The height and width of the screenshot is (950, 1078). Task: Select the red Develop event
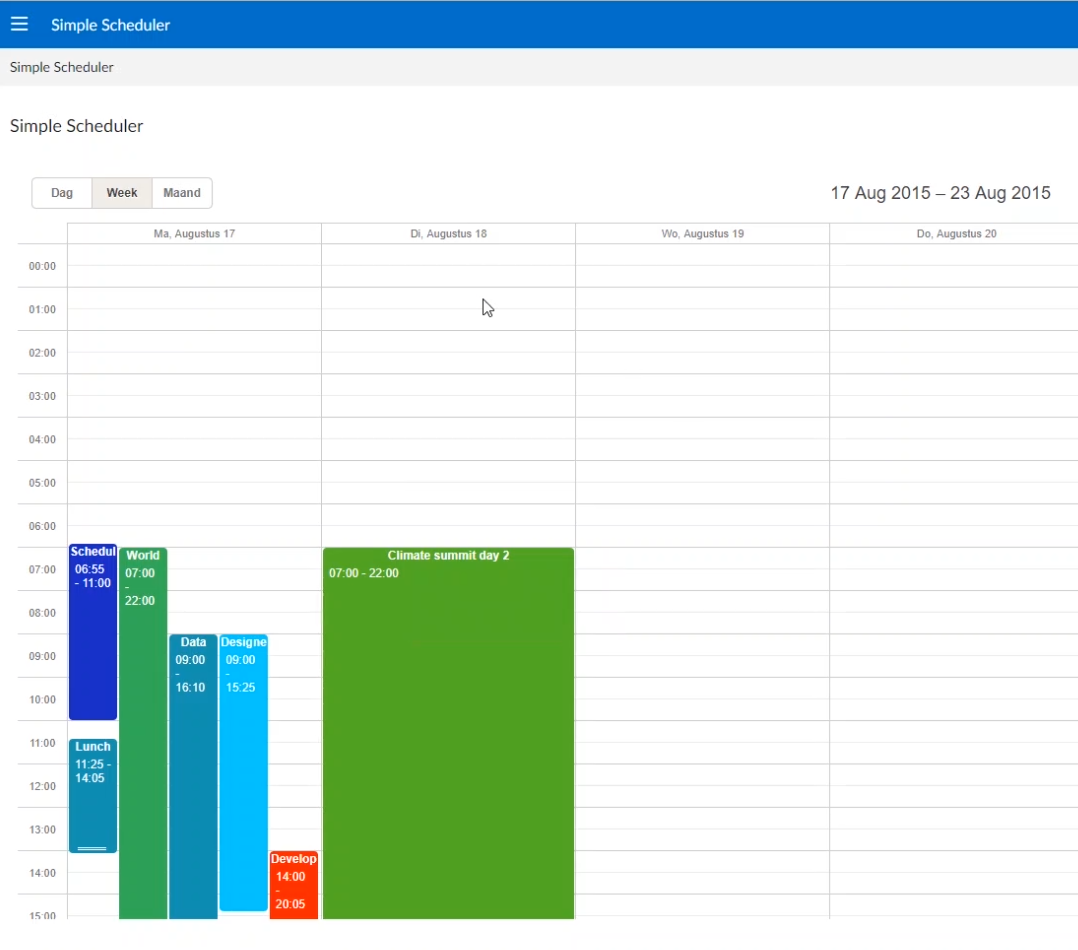click(x=293, y=885)
